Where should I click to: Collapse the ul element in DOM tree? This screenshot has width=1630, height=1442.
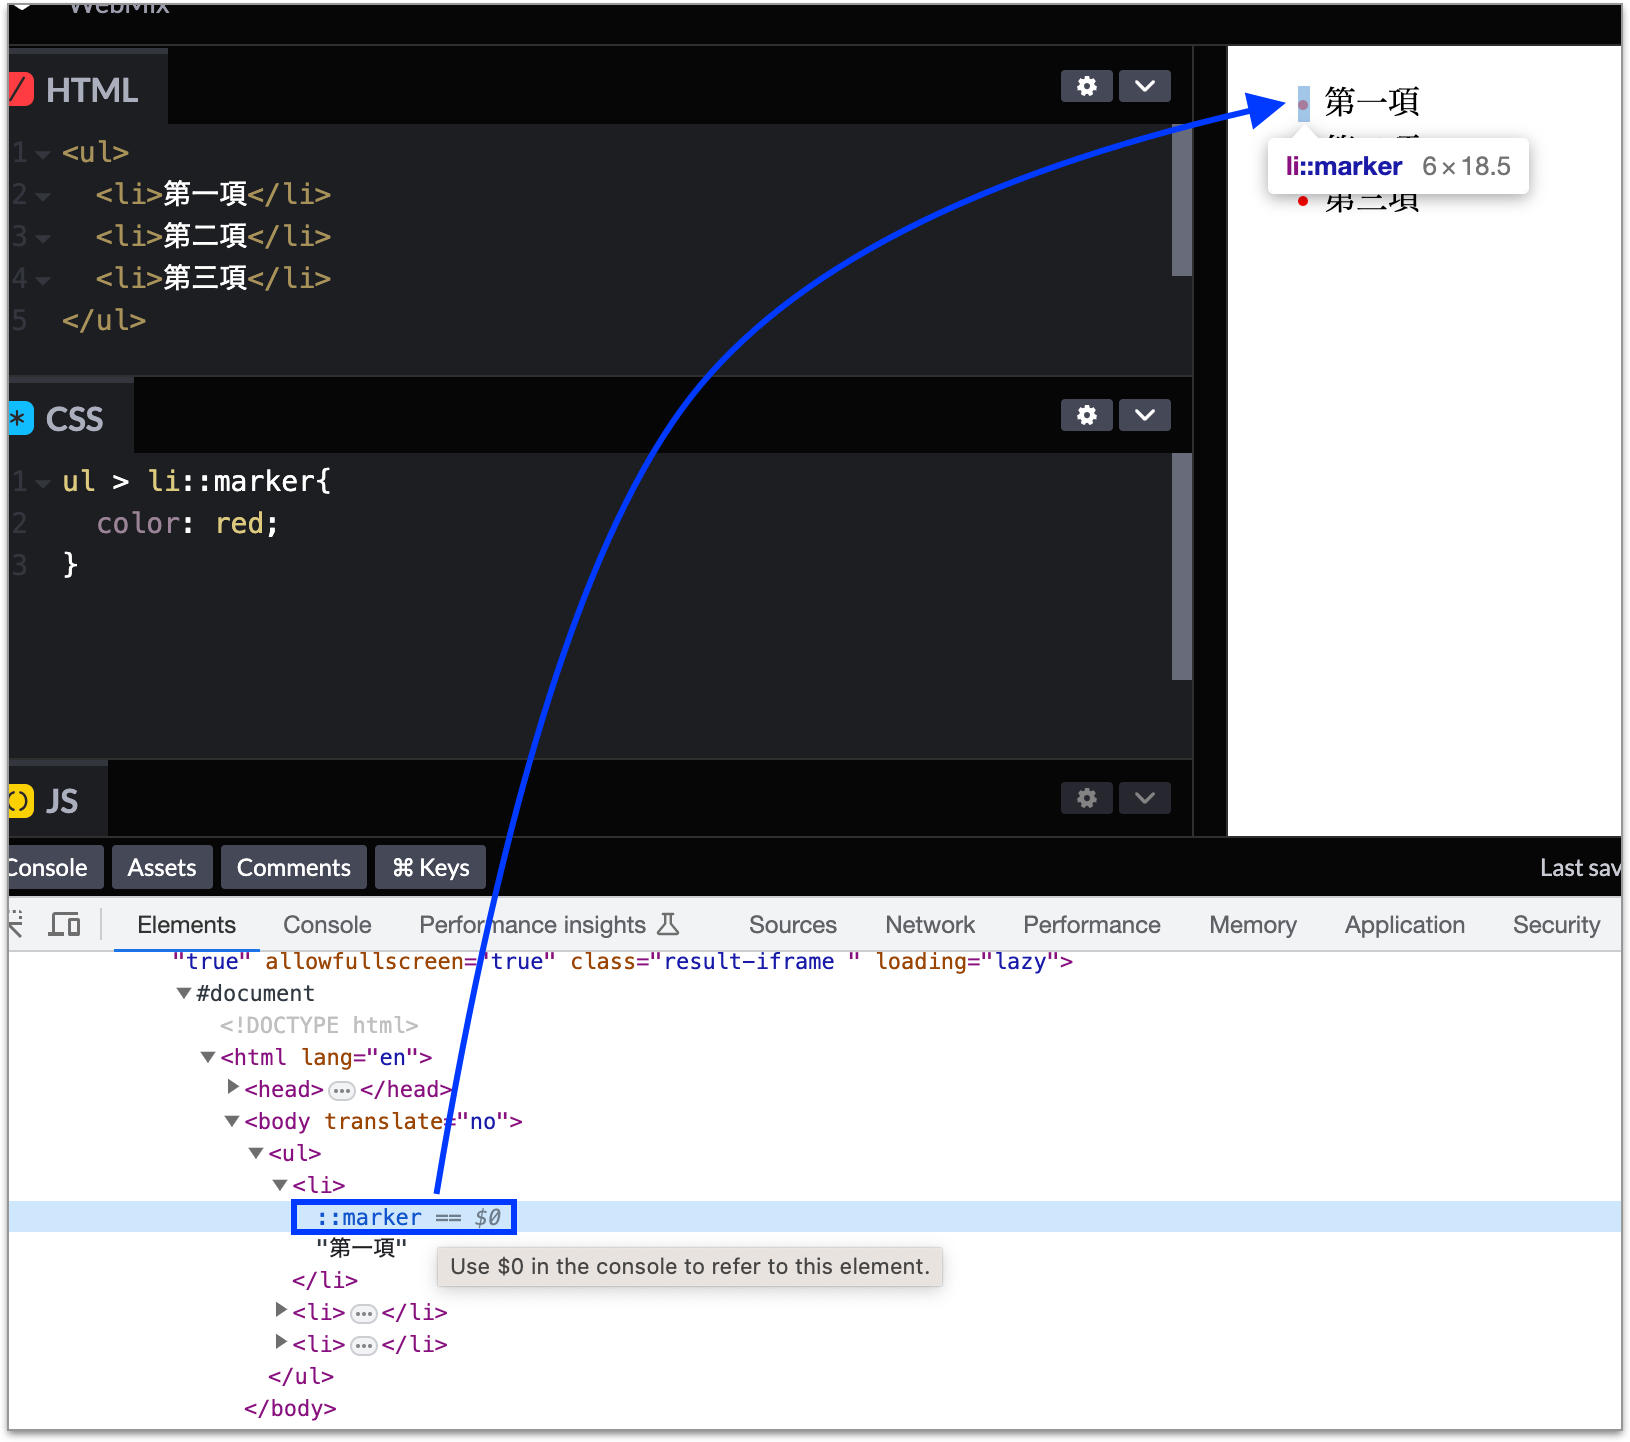(x=256, y=1153)
